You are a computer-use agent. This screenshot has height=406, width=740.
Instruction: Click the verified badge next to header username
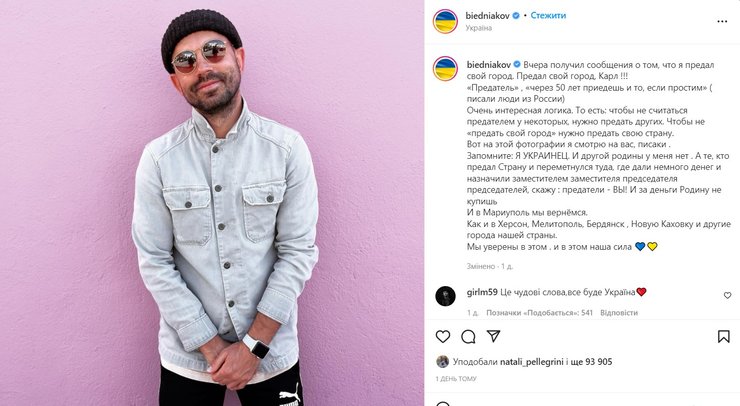(516, 16)
